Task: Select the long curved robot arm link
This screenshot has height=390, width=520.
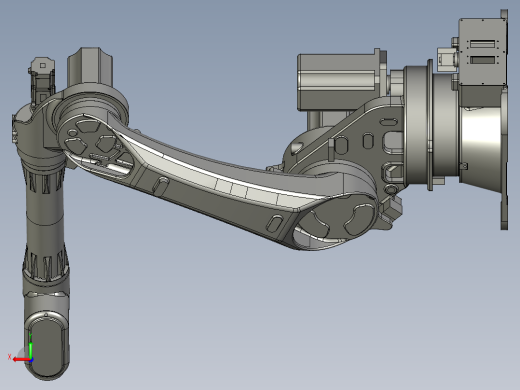Action: pos(217,182)
